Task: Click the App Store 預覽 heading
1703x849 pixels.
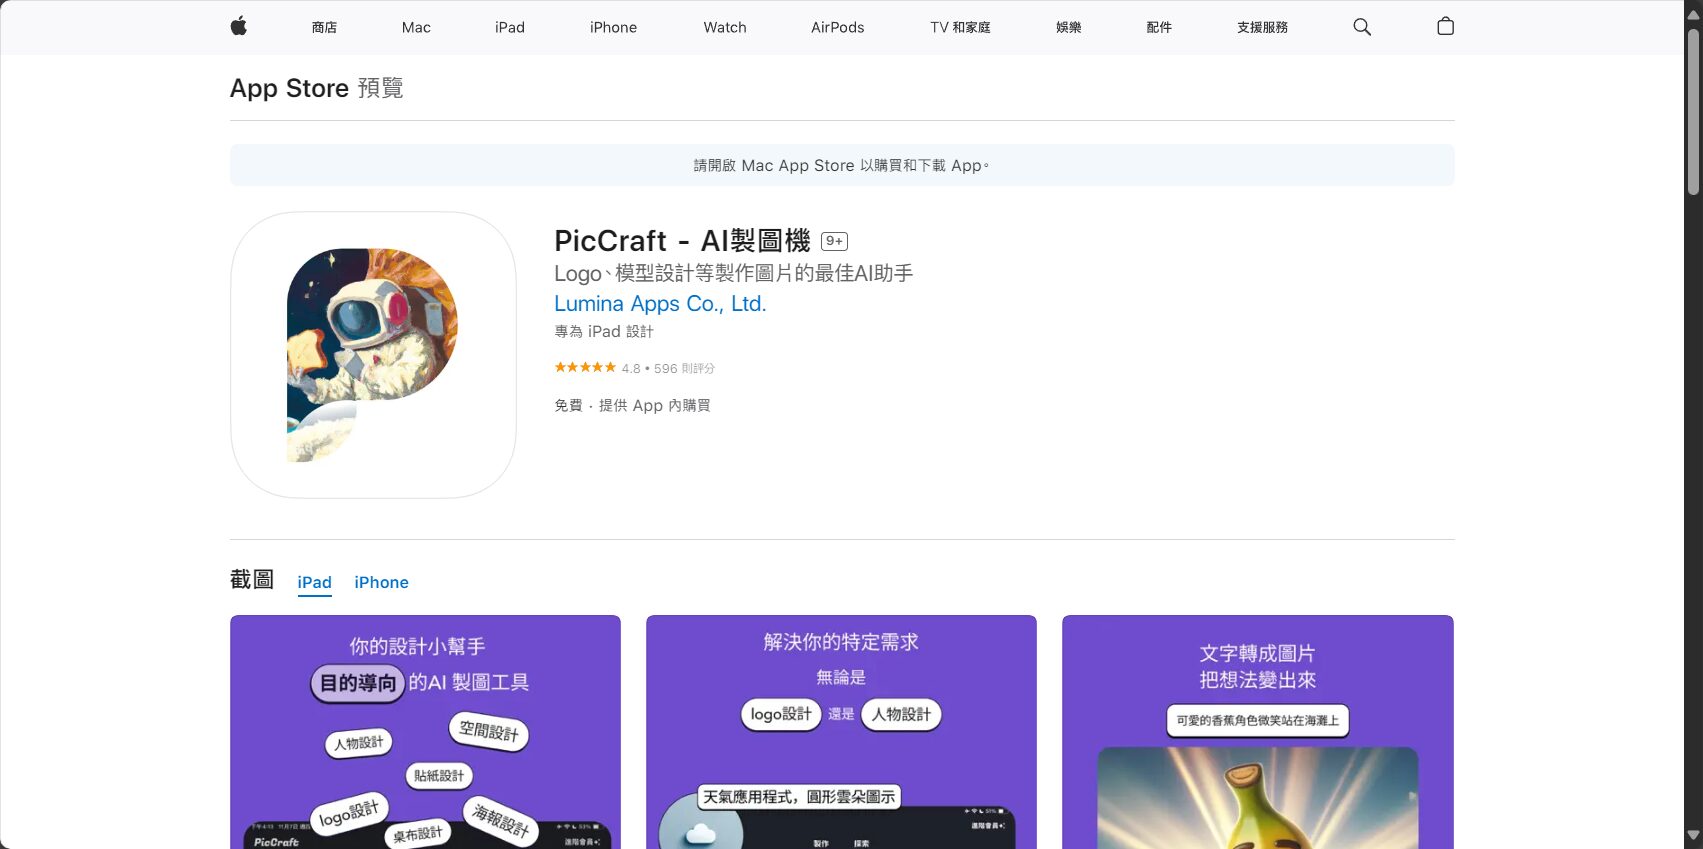Action: coord(316,88)
